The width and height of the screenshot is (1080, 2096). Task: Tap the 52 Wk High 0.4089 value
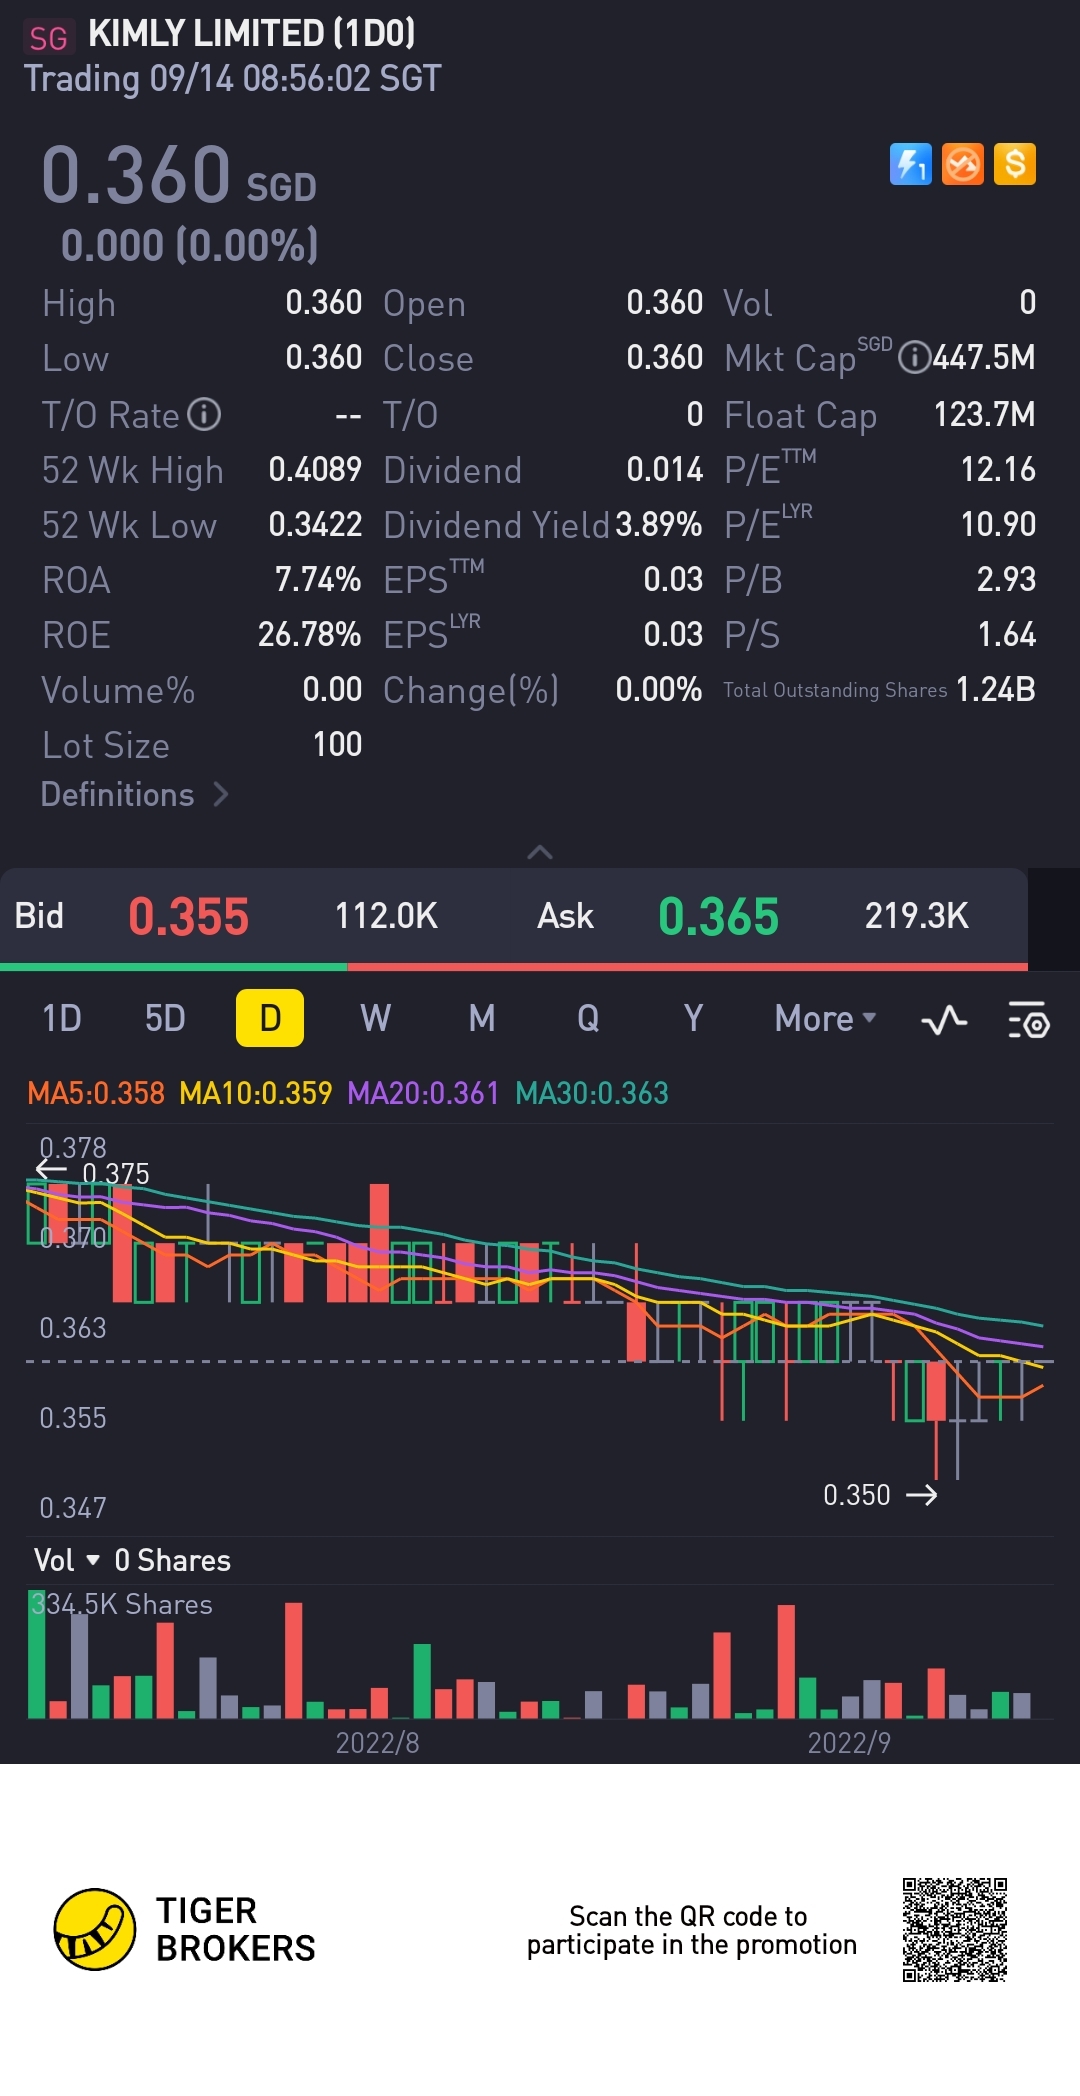coord(315,469)
